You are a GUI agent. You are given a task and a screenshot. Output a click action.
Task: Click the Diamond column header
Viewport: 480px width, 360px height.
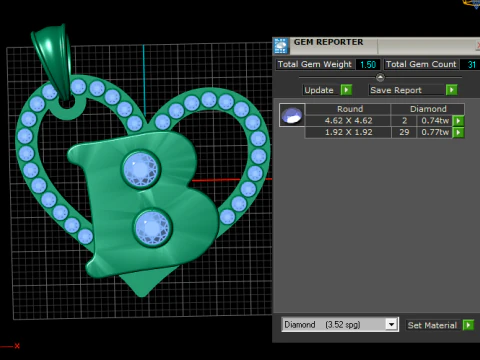tap(428, 109)
